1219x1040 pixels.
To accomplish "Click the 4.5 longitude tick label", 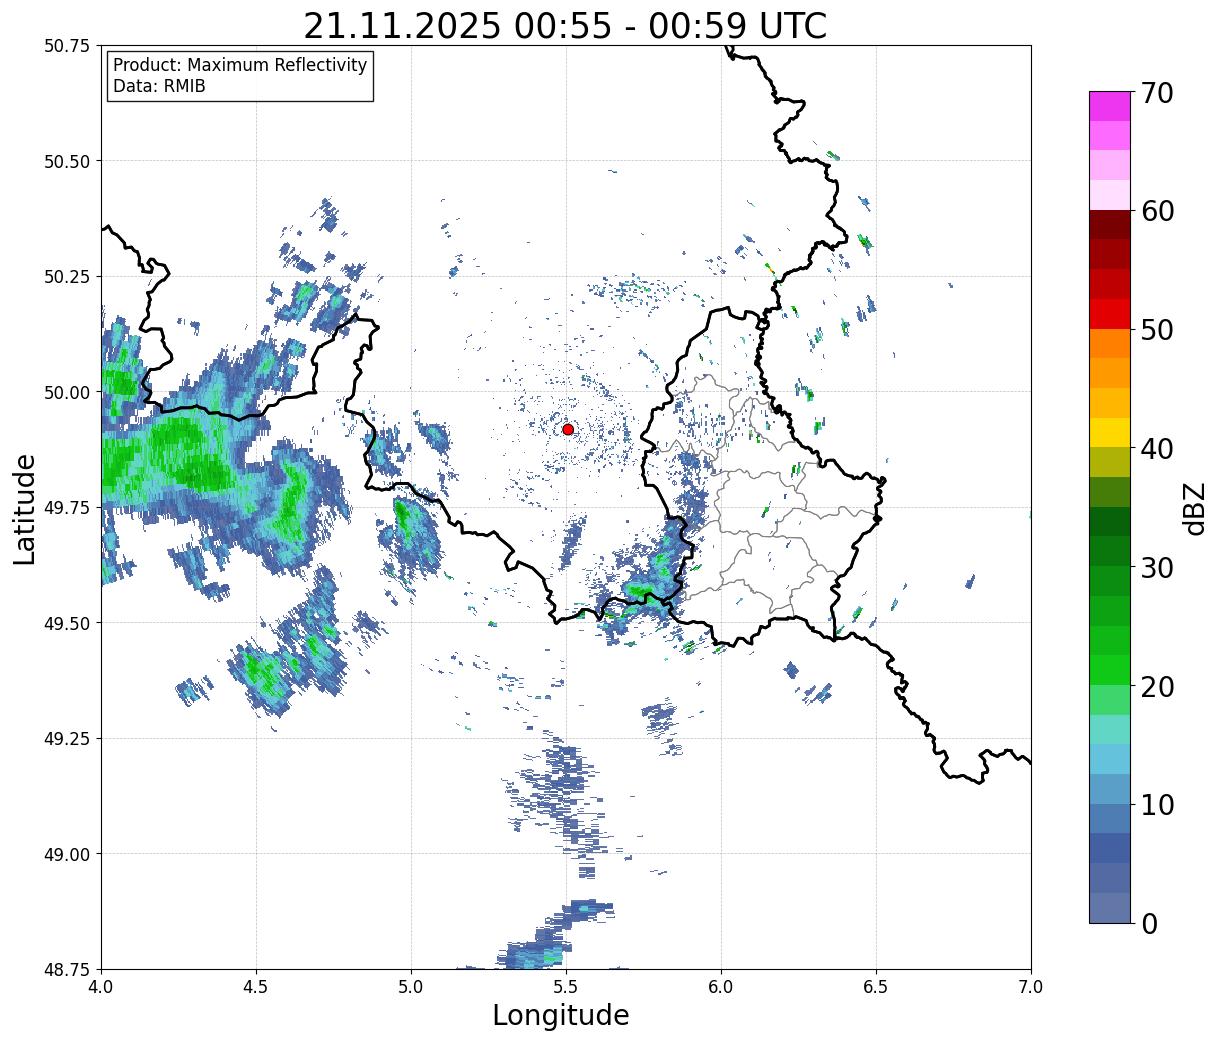I will [256, 986].
